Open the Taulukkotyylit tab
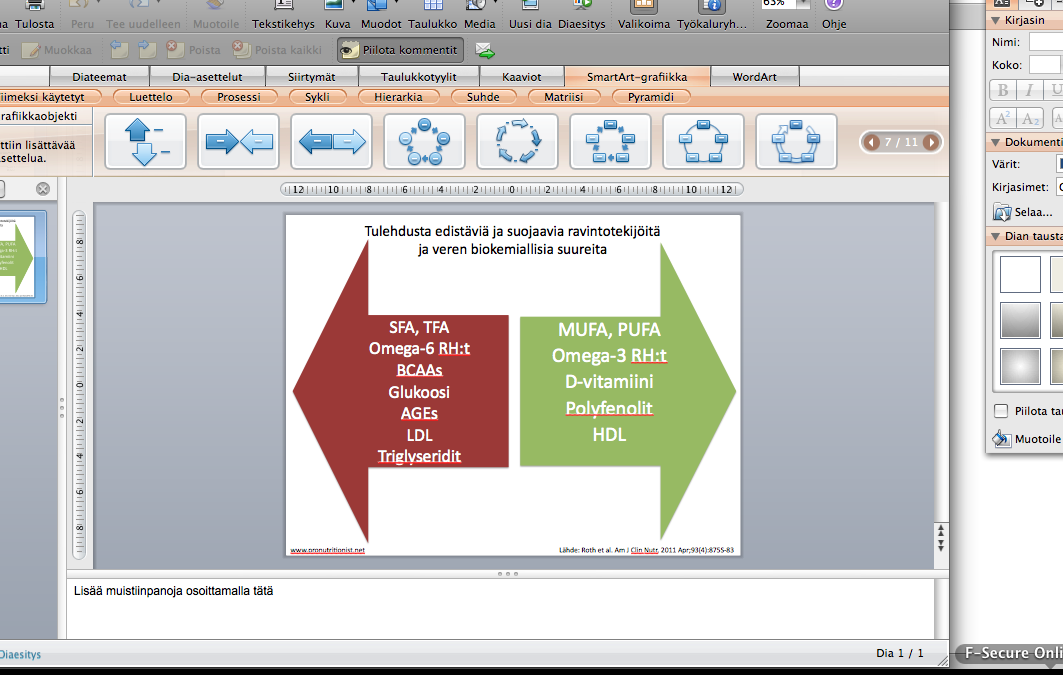 point(418,77)
